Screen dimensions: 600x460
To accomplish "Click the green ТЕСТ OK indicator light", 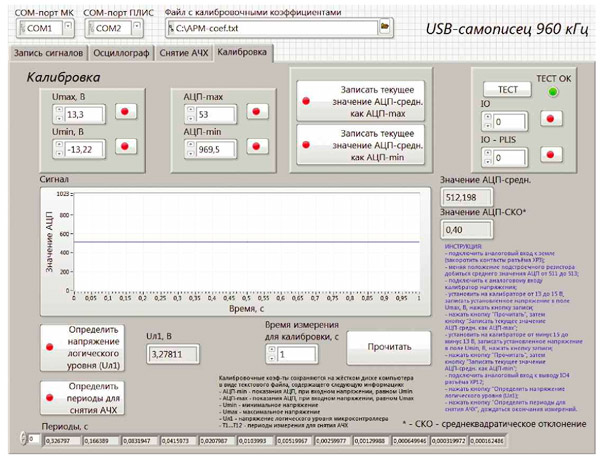I will click(x=552, y=92).
